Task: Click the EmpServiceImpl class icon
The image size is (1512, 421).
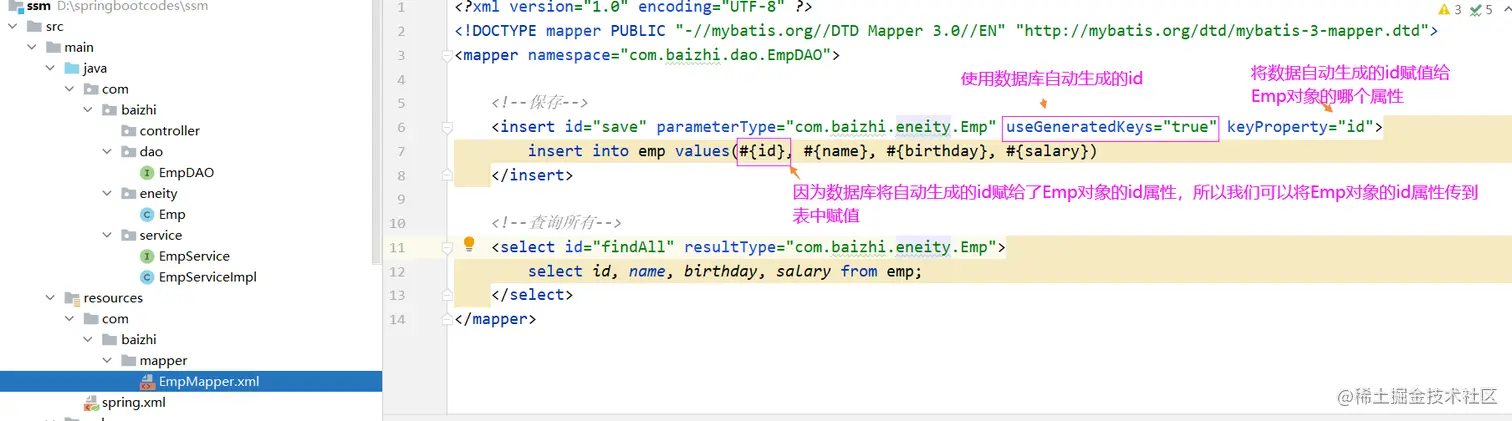Action: point(147,278)
